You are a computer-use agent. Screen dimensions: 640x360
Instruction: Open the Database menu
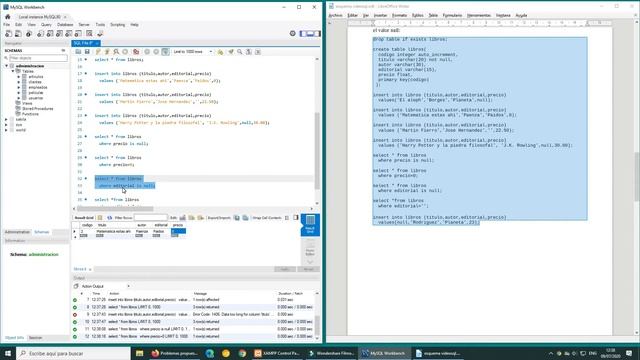coord(65,25)
